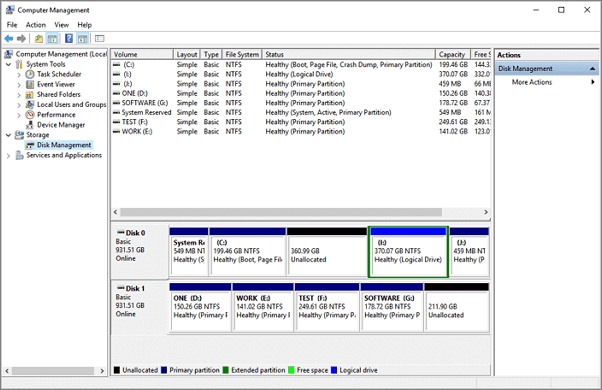The image size is (602, 390).
Task: Sort by the Status column header
Action: coord(349,54)
